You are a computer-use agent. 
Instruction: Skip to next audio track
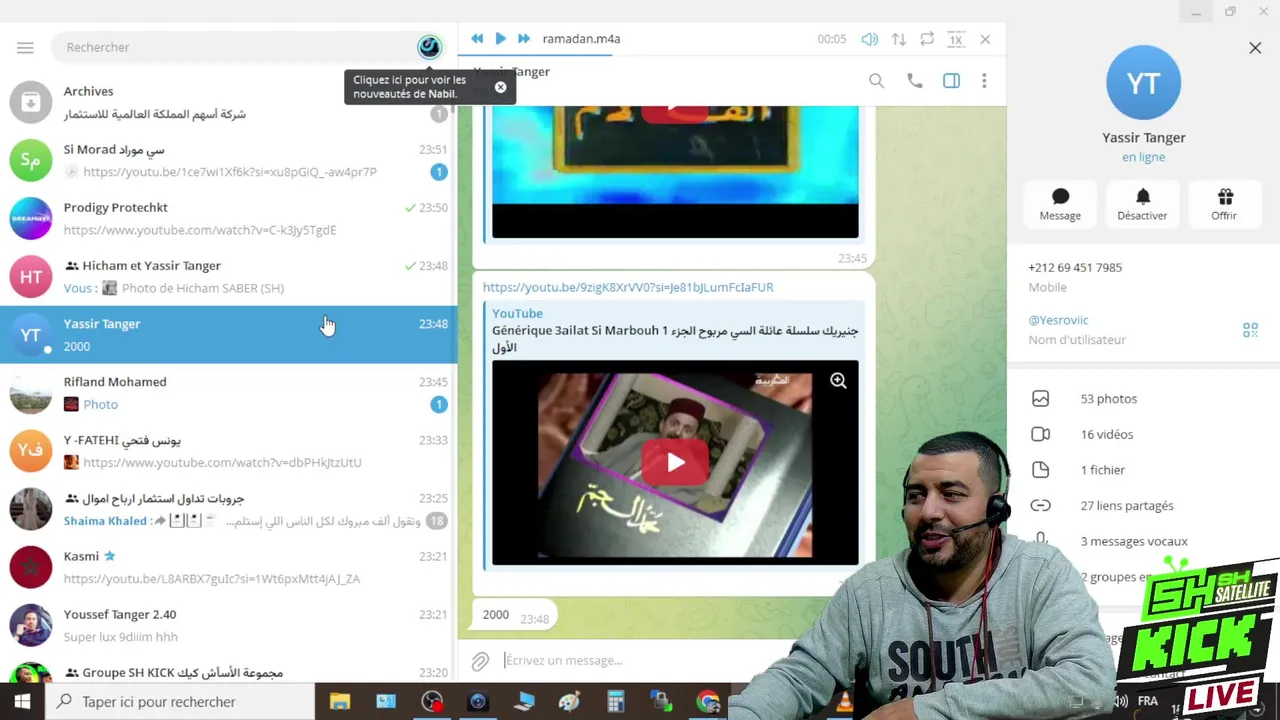click(523, 39)
